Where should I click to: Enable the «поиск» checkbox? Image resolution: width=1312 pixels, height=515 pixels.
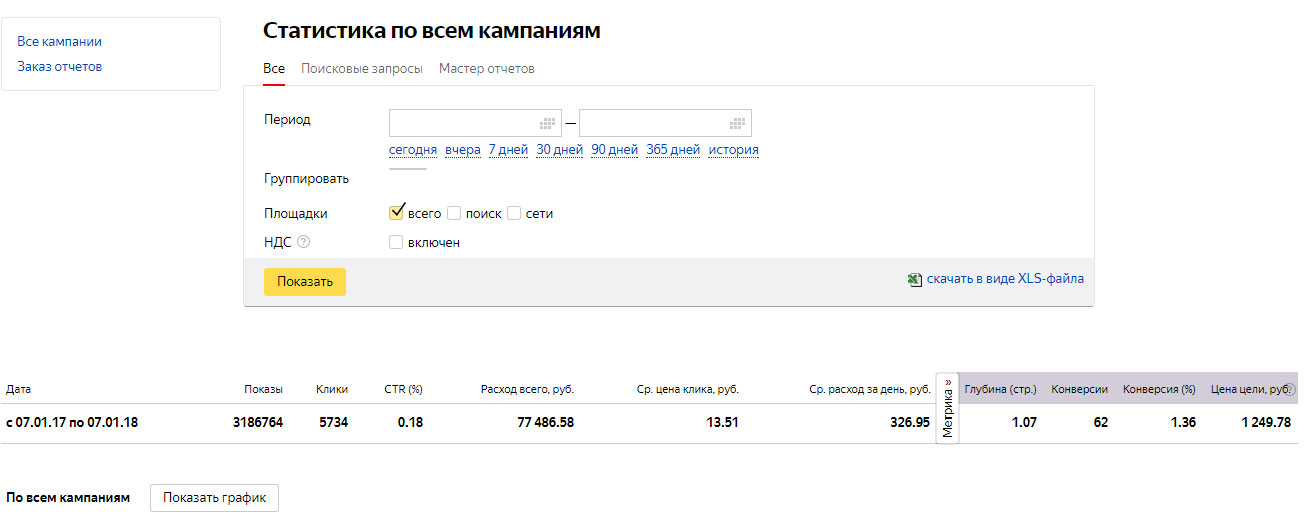coord(454,213)
